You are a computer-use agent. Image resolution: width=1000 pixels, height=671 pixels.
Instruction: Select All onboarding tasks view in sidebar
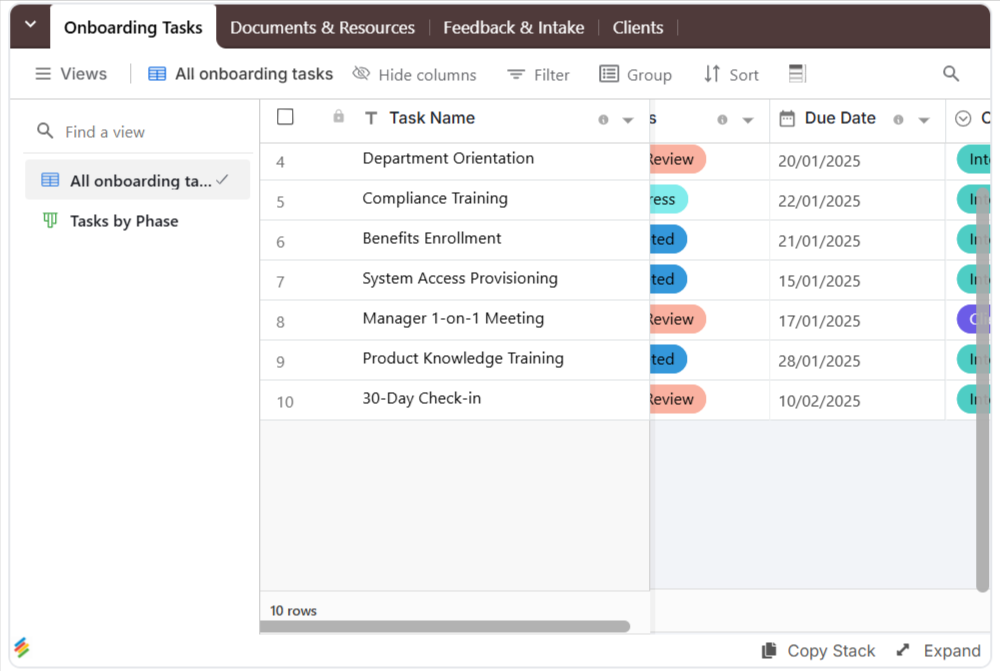(x=138, y=181)
